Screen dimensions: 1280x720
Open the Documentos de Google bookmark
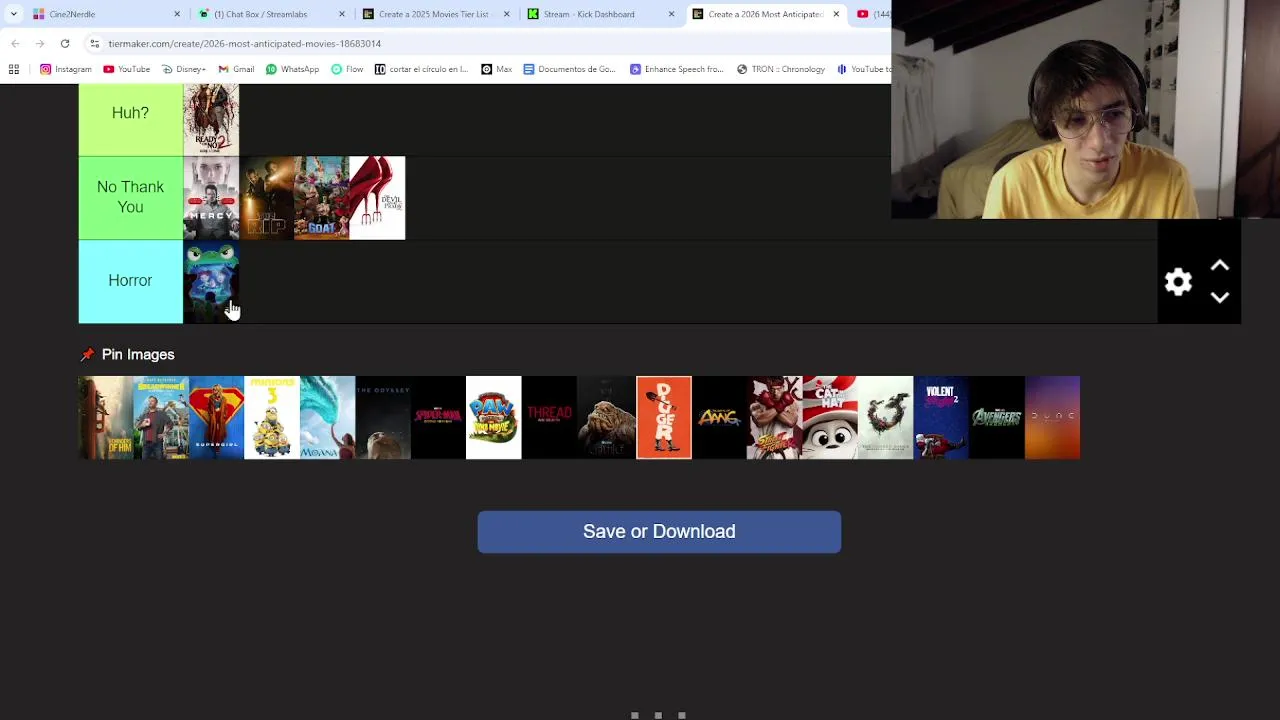569,69
